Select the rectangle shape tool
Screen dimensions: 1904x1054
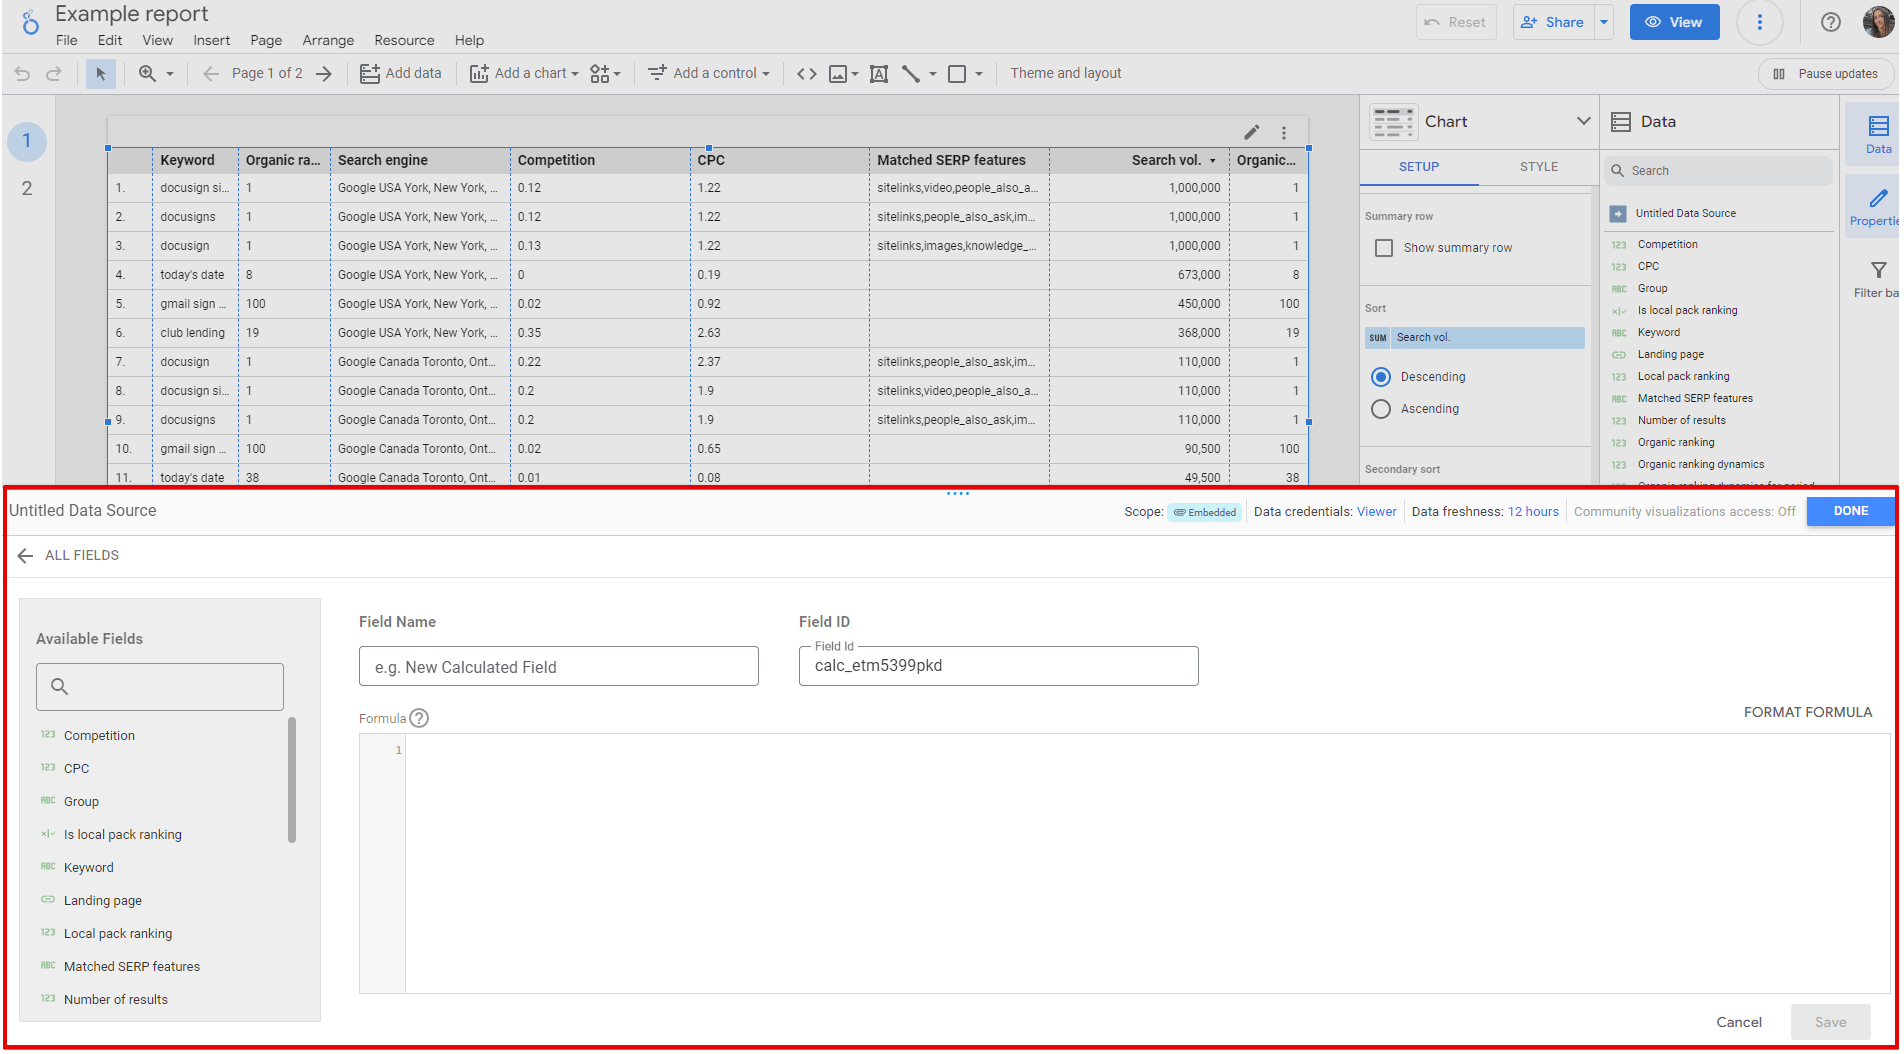(x=957, y=74)
